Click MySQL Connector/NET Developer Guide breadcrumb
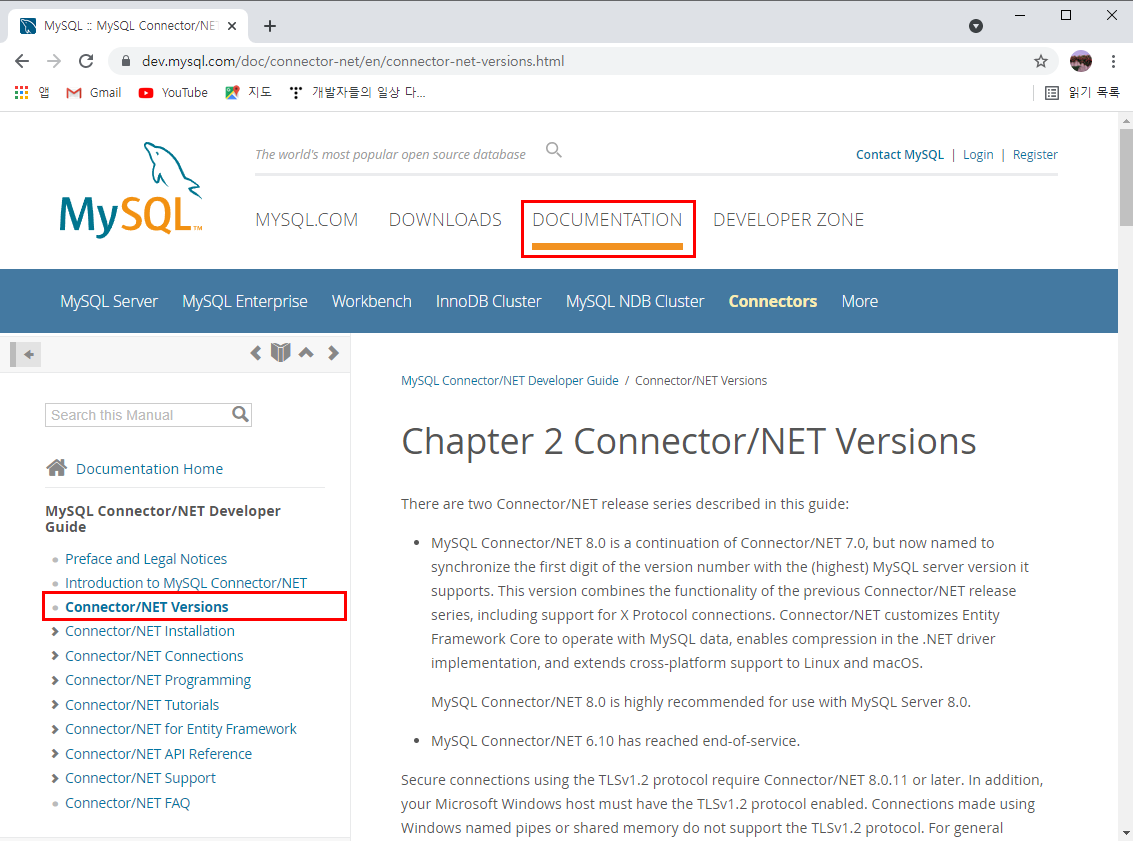Viewport: 1133px width, 841px height. [x=509, y=381]
